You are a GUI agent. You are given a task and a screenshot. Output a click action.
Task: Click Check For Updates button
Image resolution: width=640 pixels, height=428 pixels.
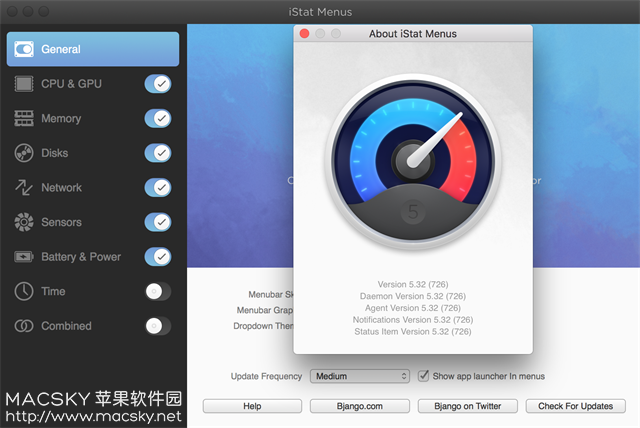(x=576, y=406)
